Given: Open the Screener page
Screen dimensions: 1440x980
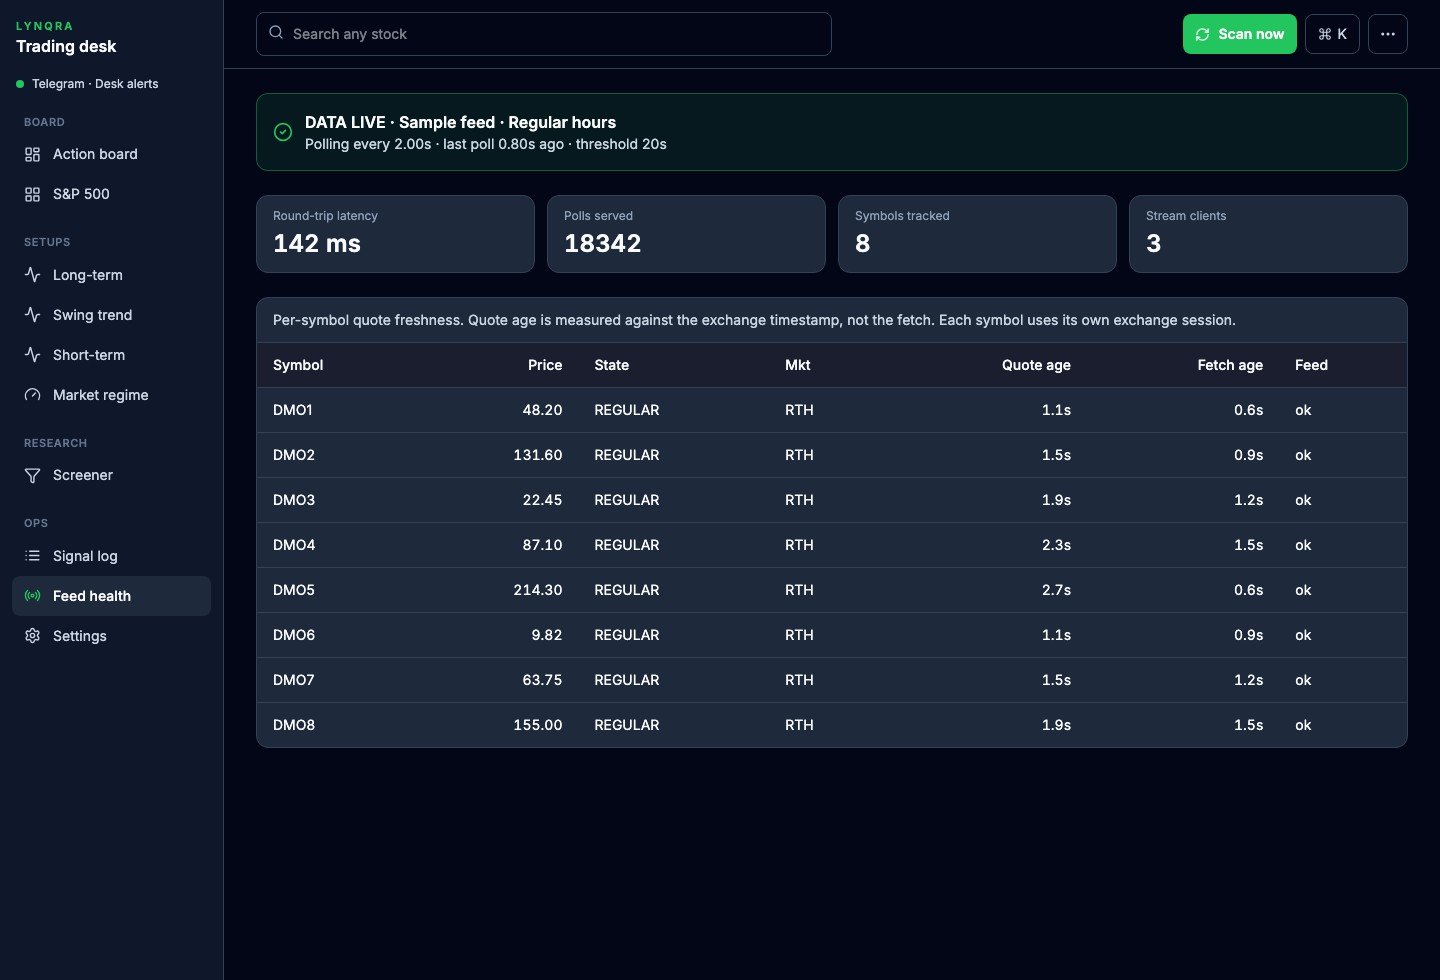Looking at the screenshot, I should tap(111, 475).
